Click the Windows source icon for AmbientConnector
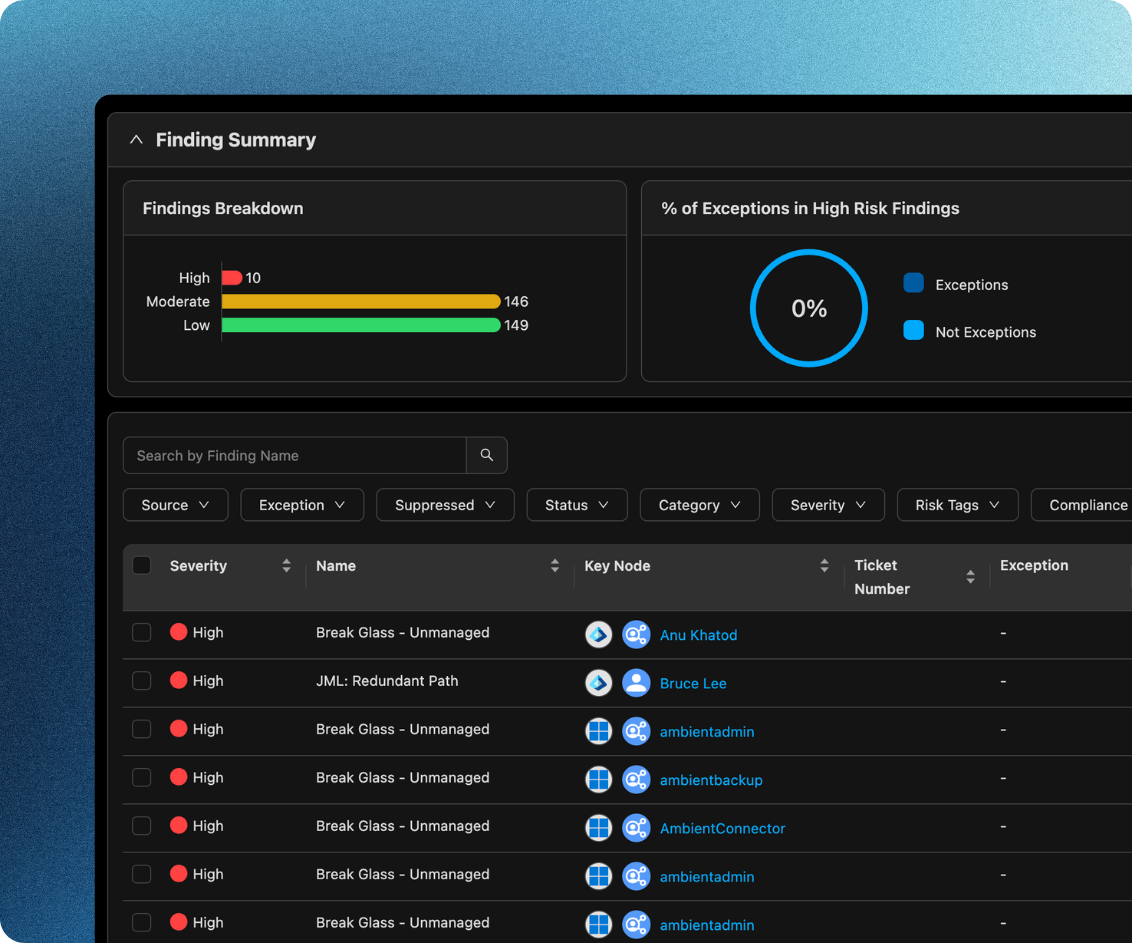Viewport: 1132px width, 943px height. tap(598, 828)
